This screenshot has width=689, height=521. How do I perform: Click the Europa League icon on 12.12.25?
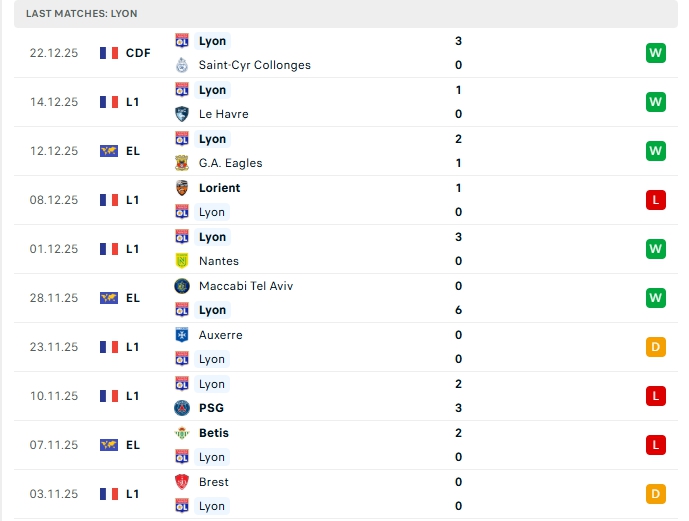(x=109, y=151)
